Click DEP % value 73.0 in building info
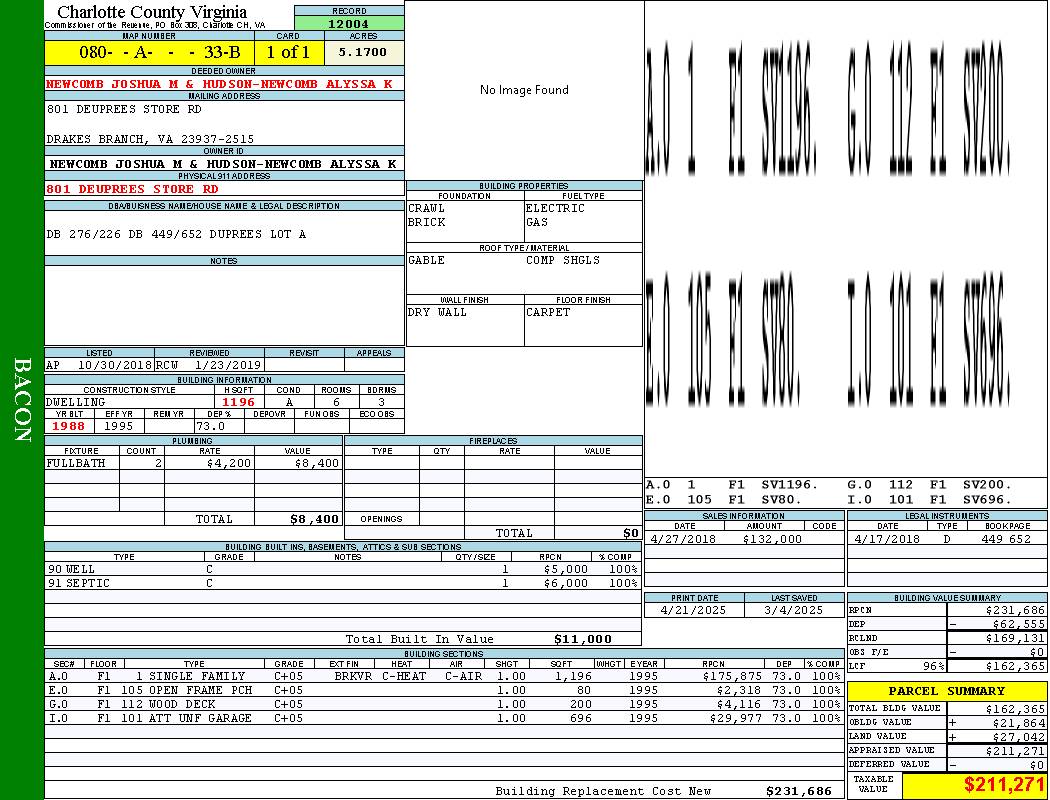This screenshot has height=800, width=1050. 210,426
